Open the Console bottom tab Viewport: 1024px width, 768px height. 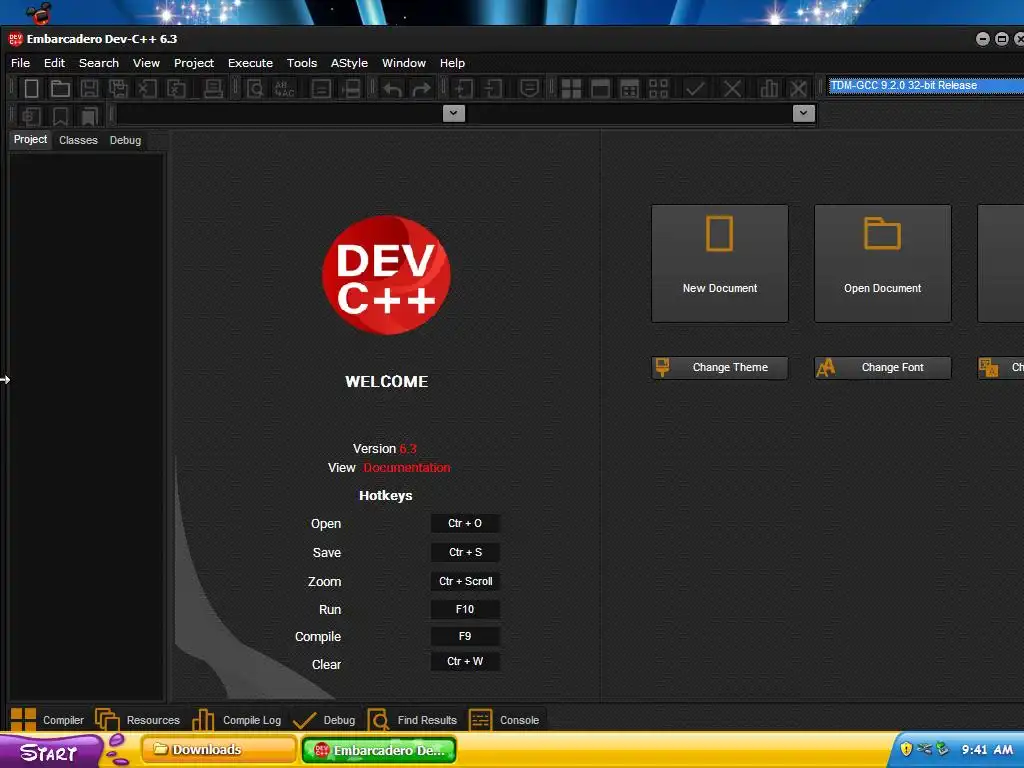click(505, 720)
